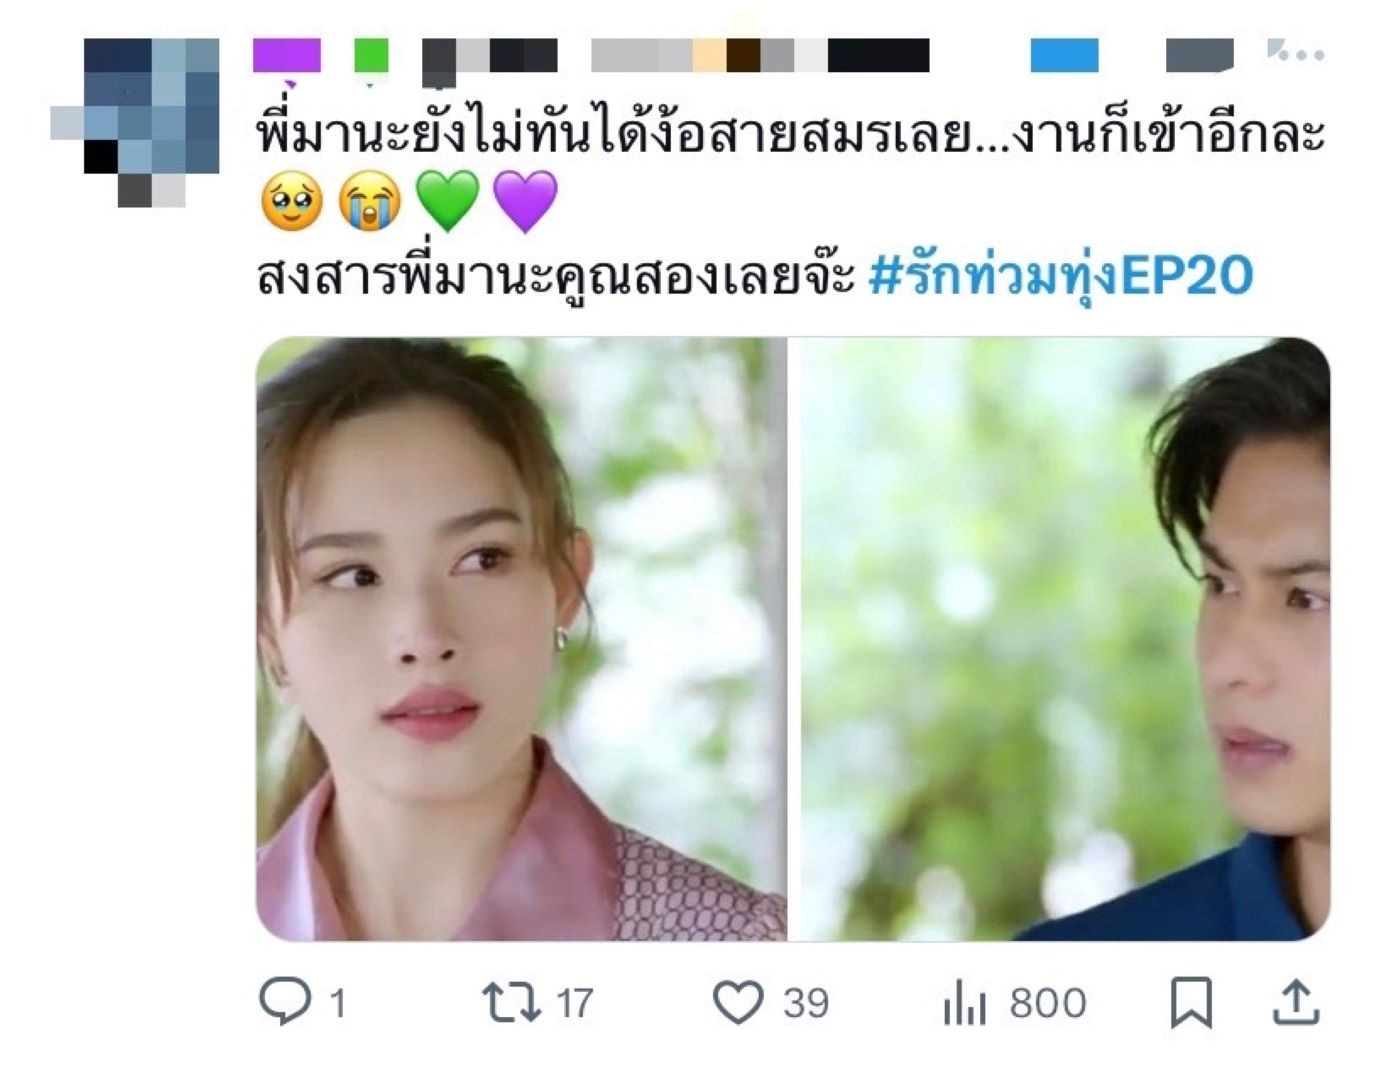Like the tweet with heart icon
Image resolution: width=1400 pixels, height=1070 pixels.
[738, 1002]
